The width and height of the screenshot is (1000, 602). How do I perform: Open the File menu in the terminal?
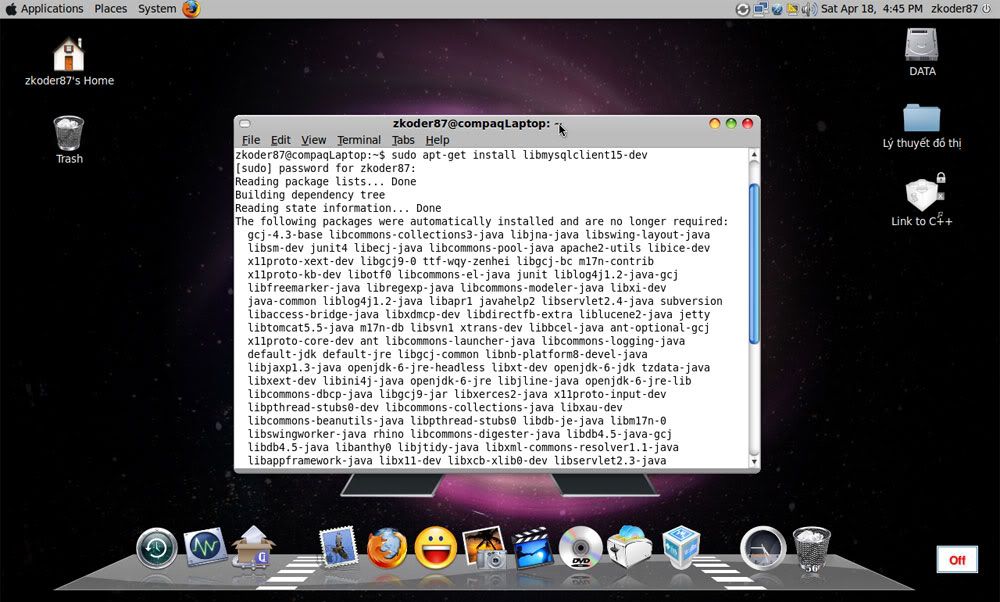251,140
